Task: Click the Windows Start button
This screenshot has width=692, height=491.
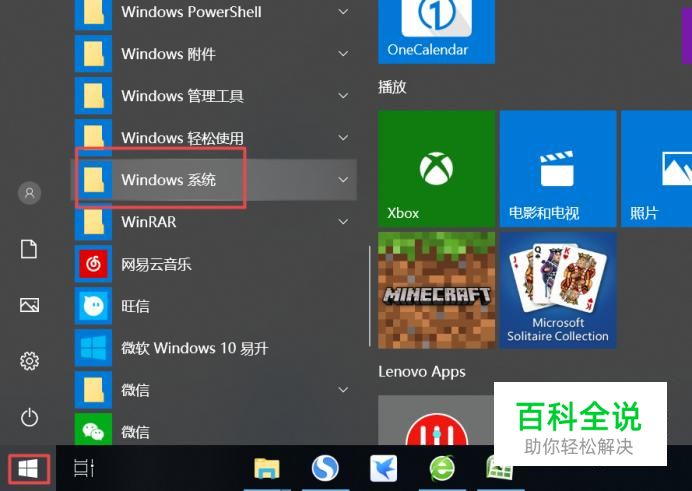Action: (x=29, y=469)
